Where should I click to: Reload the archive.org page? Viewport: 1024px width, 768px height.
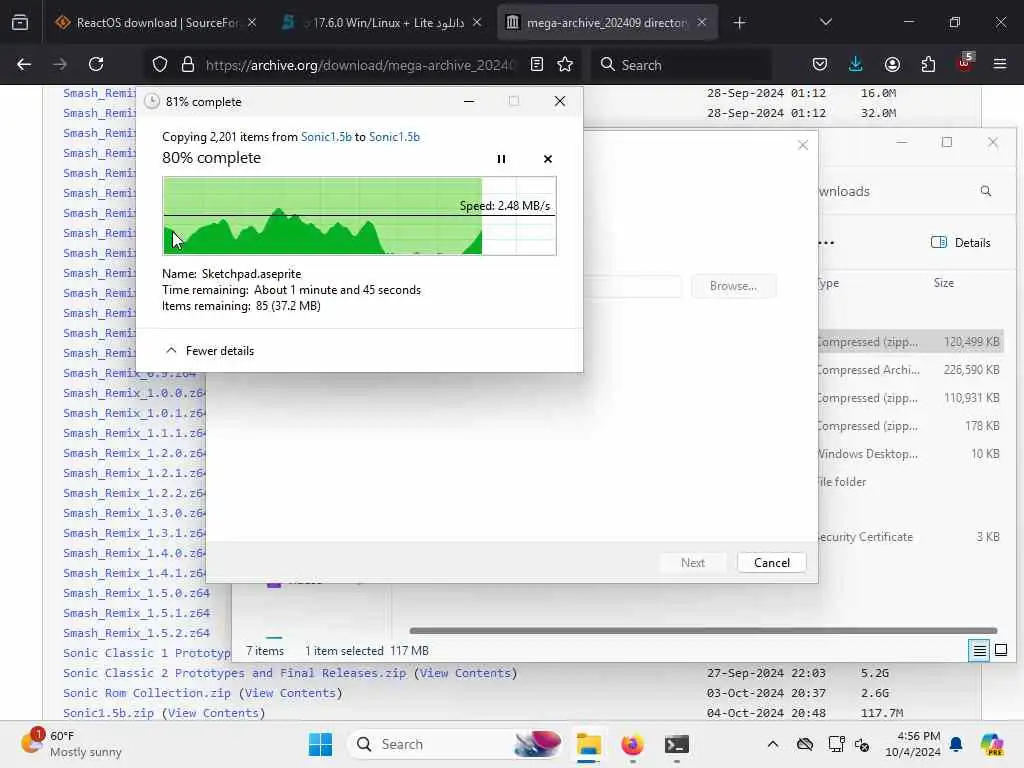(x=96, y=64)
